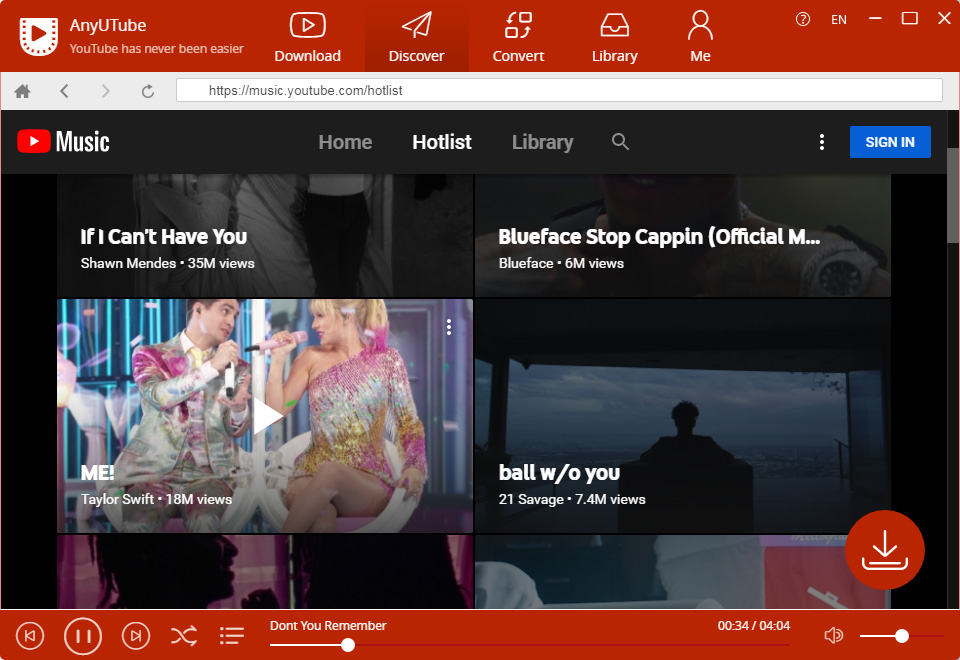Open If I Can't Have You video
960x660 pixels.
[265, 236]
